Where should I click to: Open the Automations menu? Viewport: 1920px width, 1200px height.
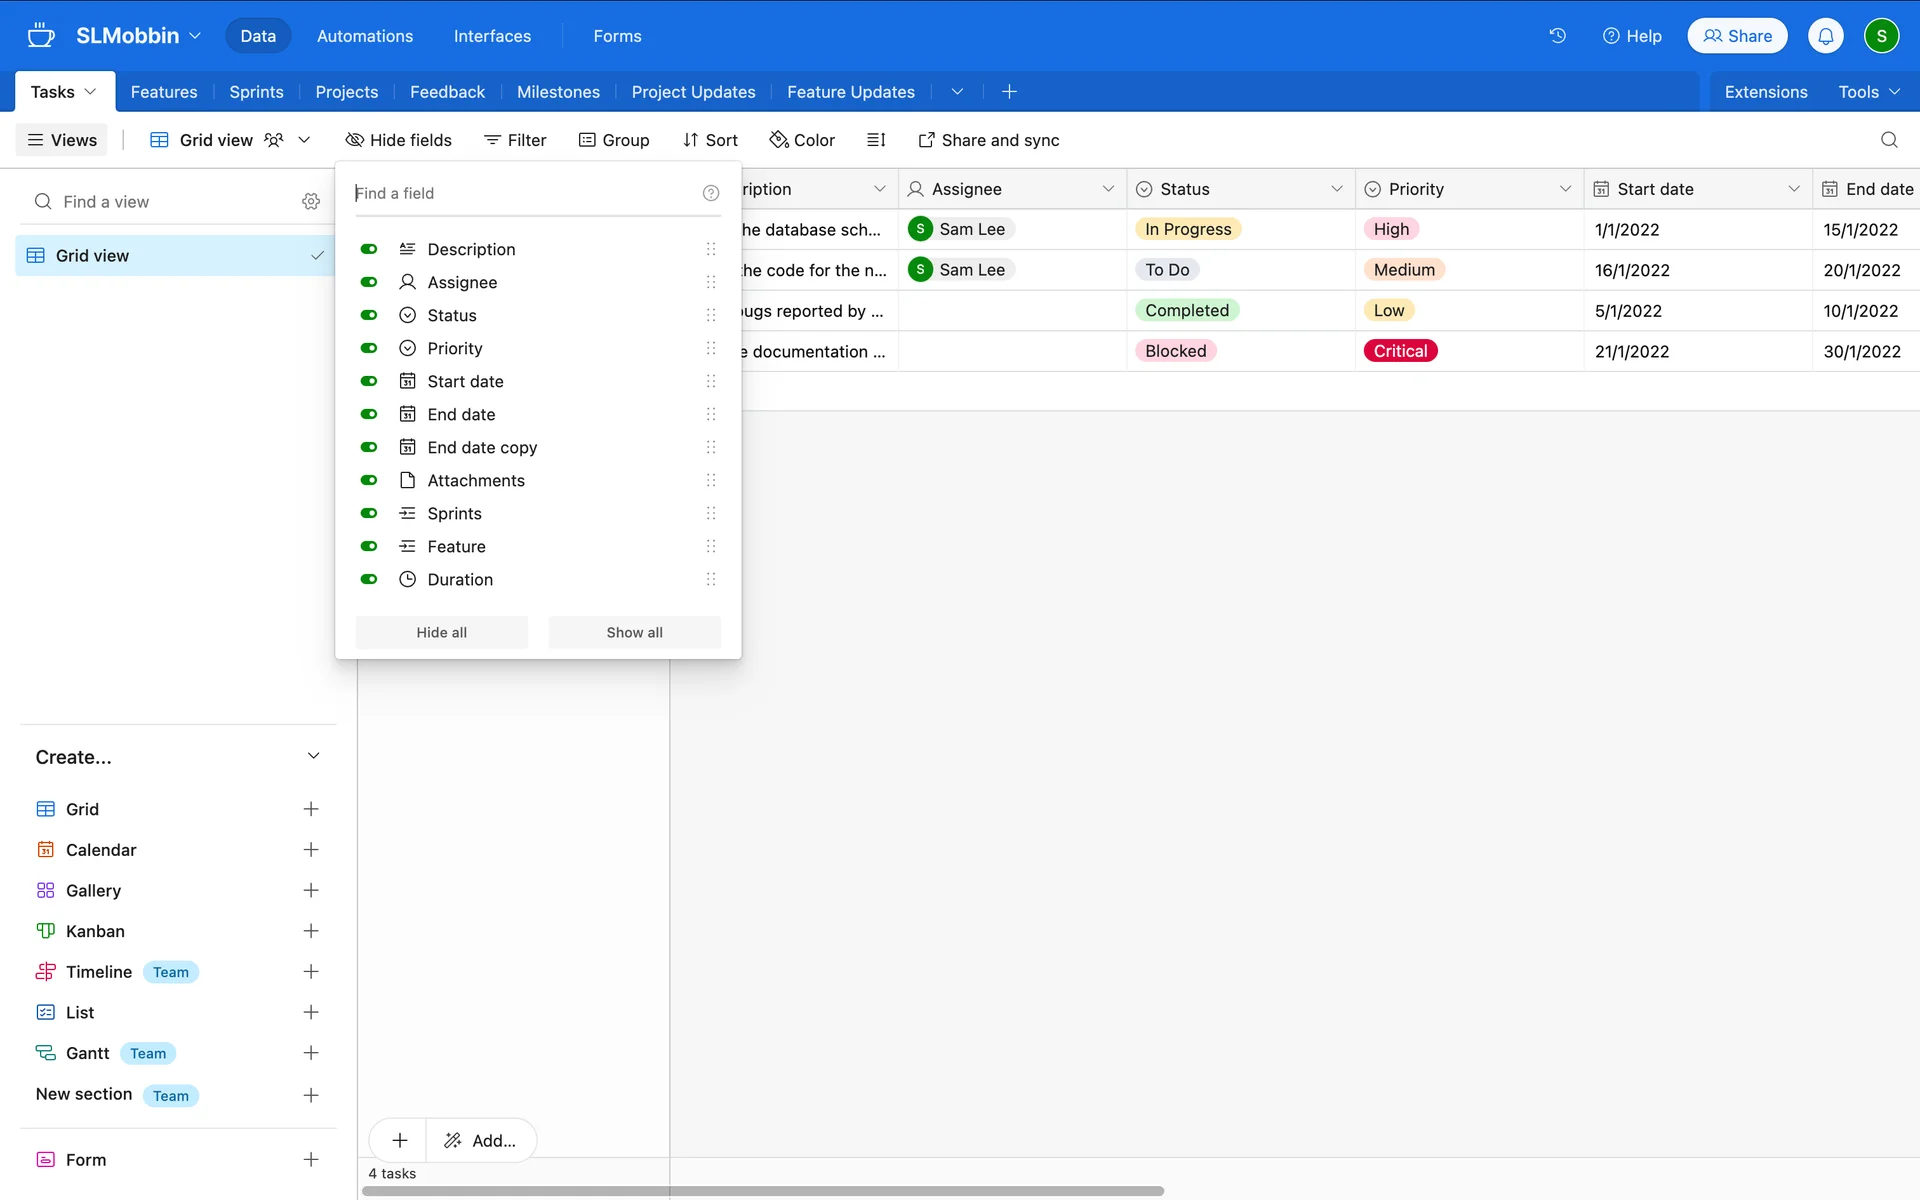364,36
